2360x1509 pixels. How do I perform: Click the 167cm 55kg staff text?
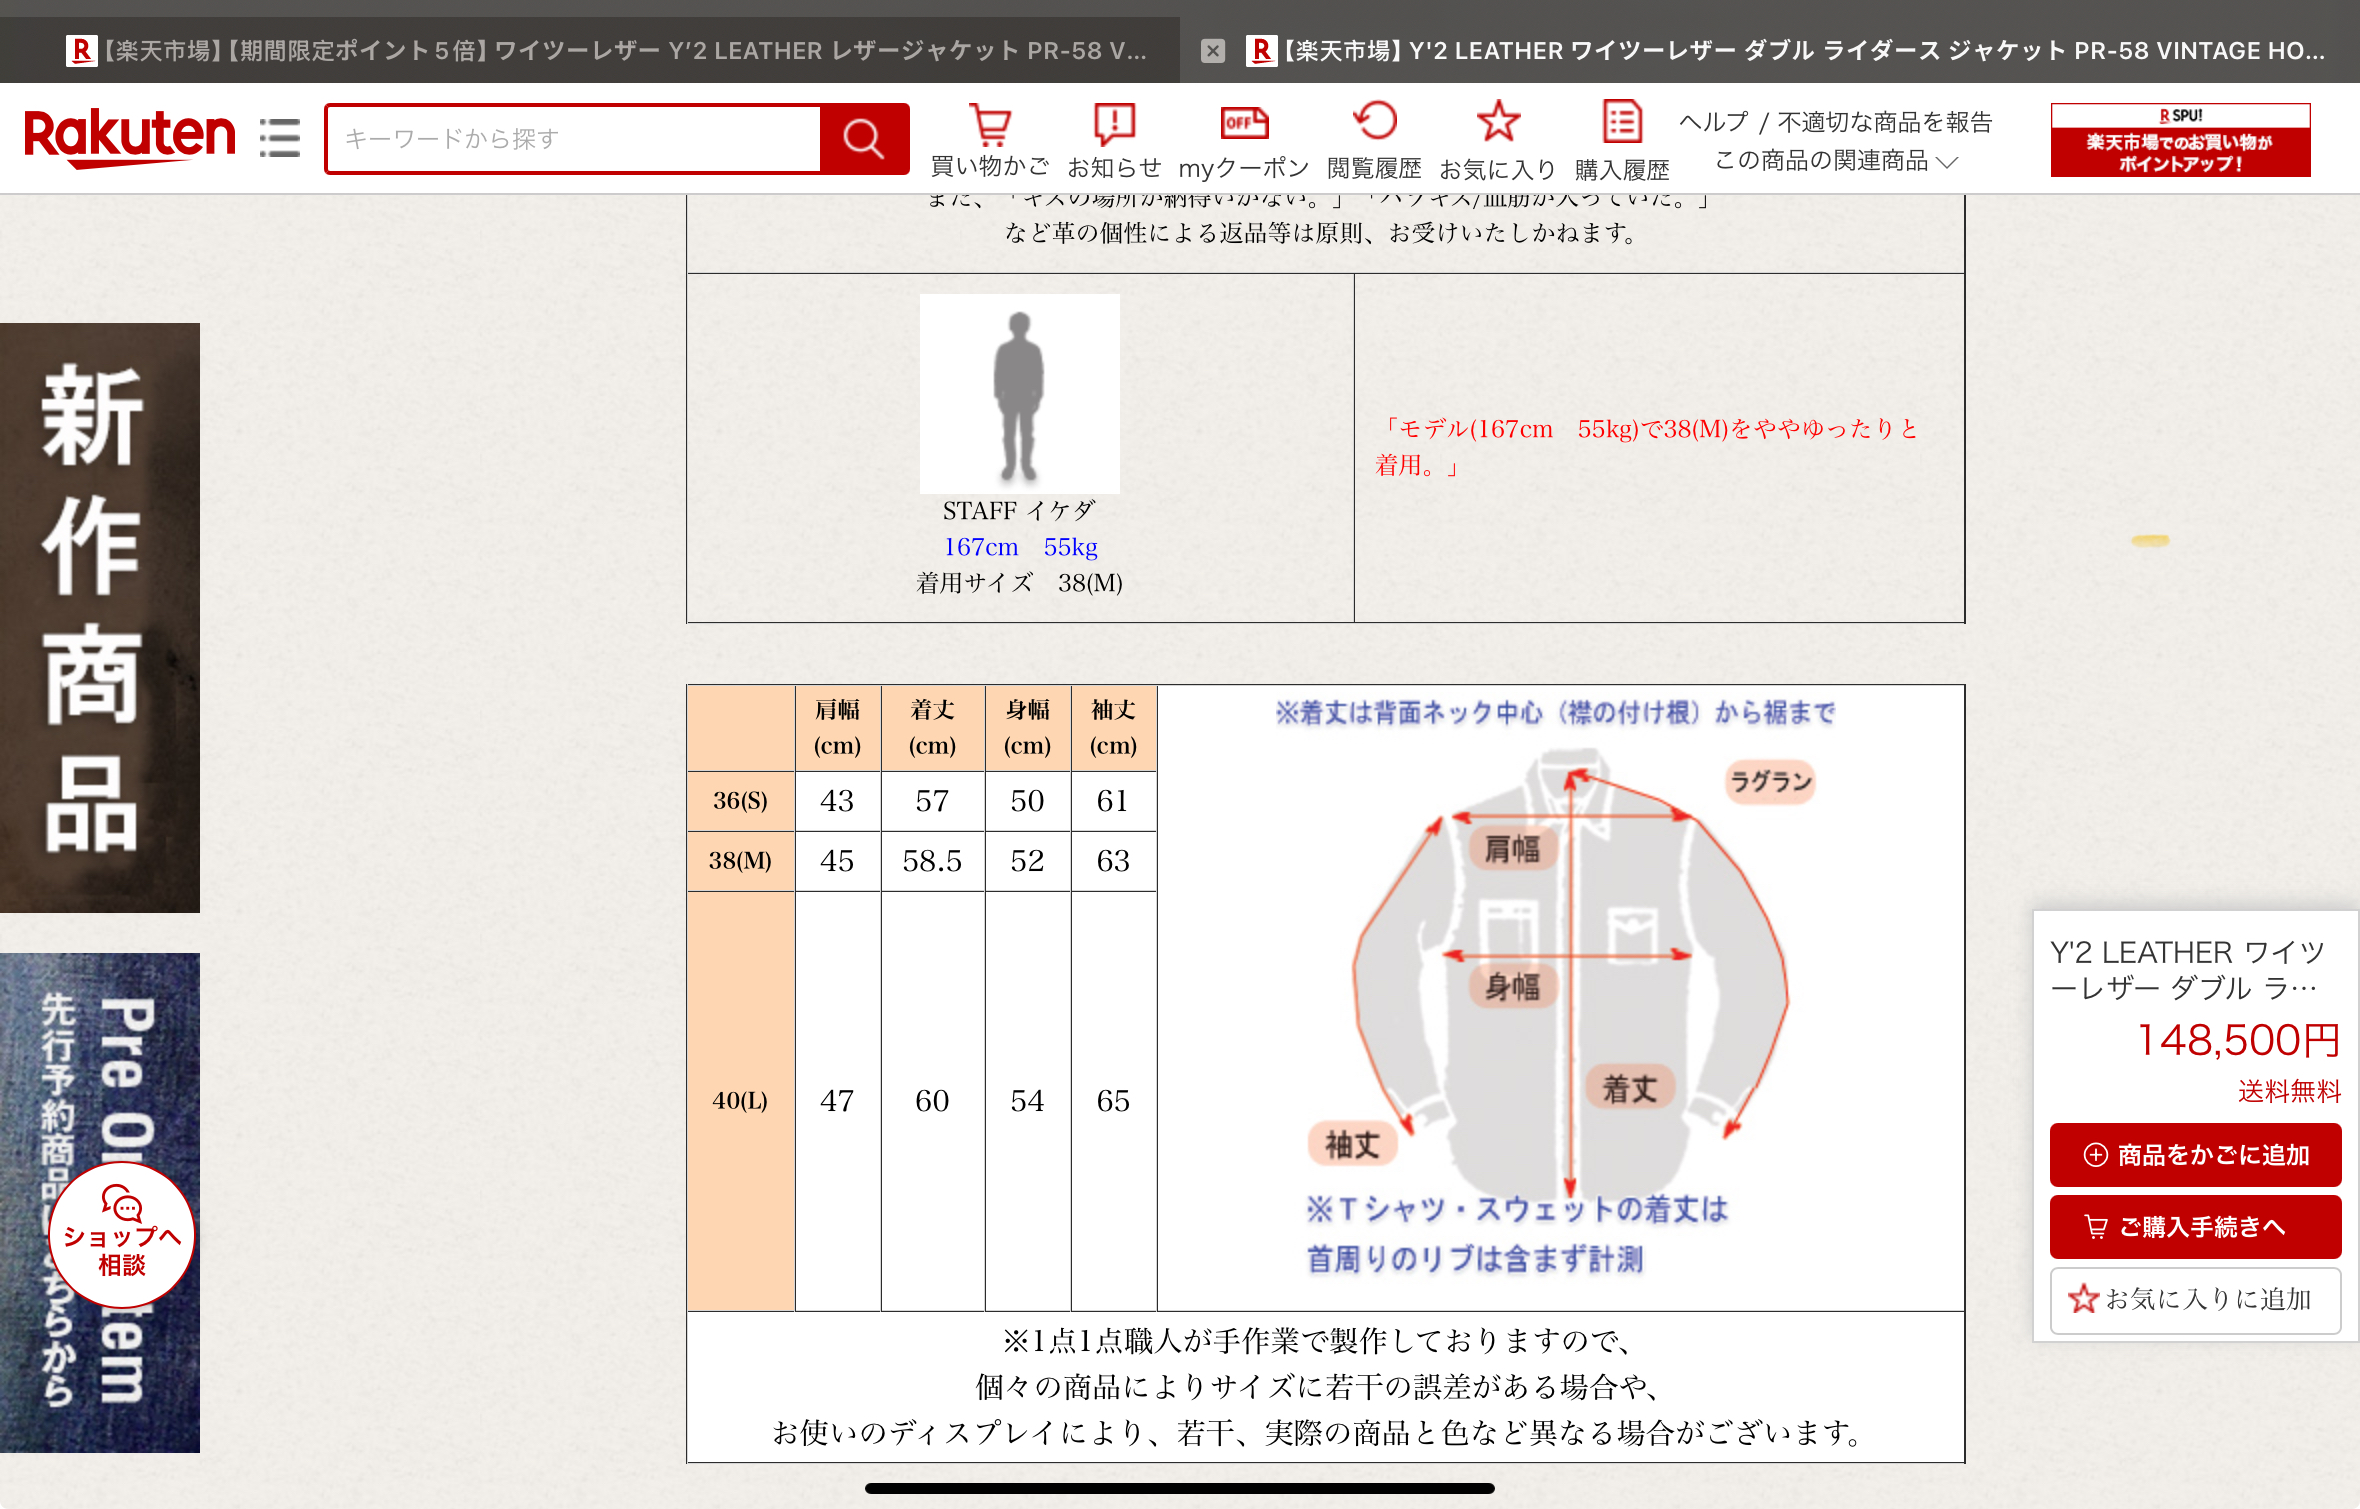pyautogui.click(x=1021, y=547)
